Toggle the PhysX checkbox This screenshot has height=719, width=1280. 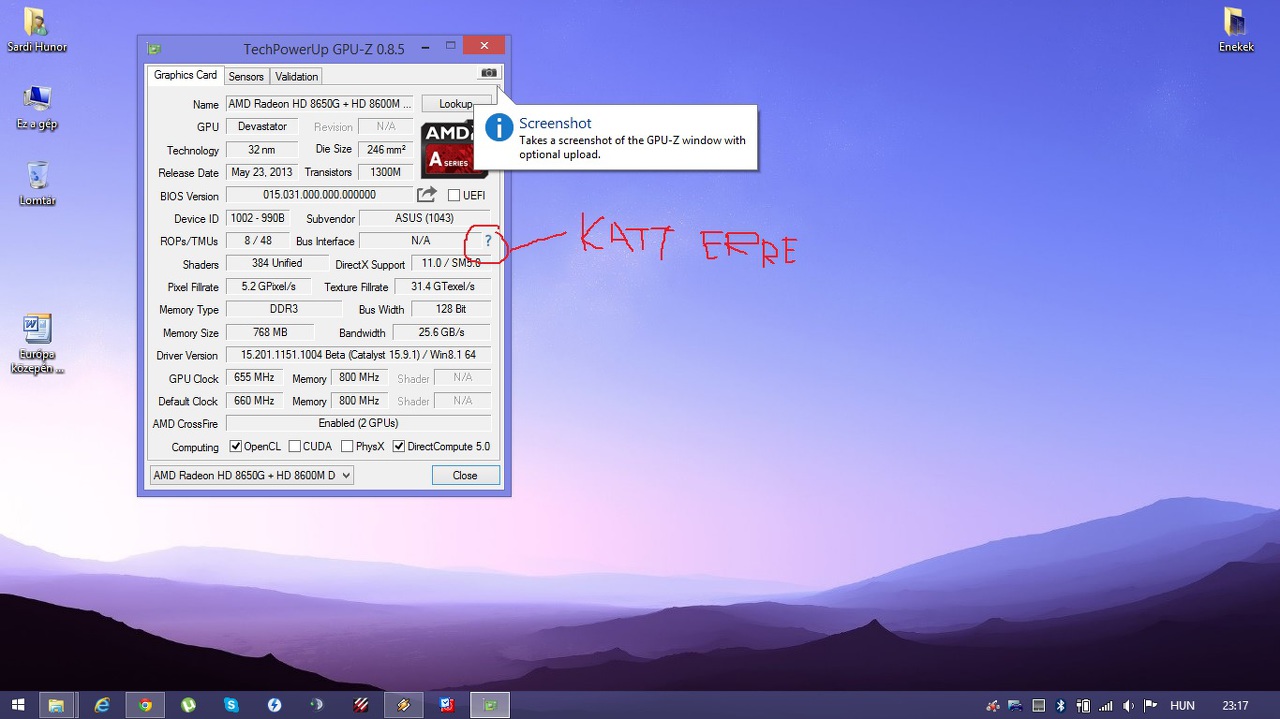(x=347, y=446)
